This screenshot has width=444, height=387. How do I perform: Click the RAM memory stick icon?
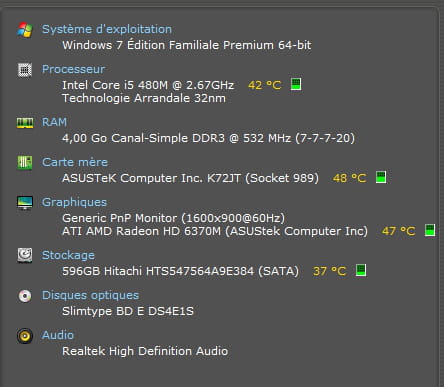[x=25, y=123]
